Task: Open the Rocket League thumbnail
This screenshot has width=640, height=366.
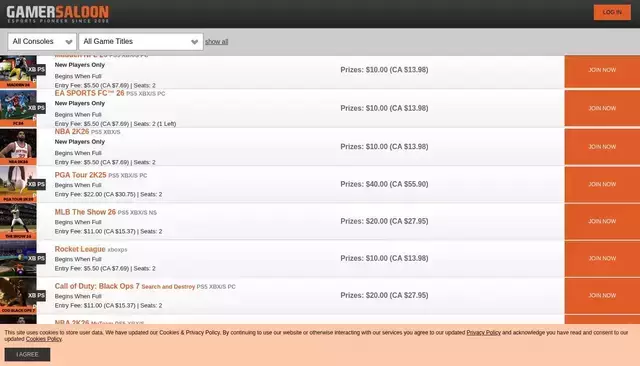Action: (18, 258)
